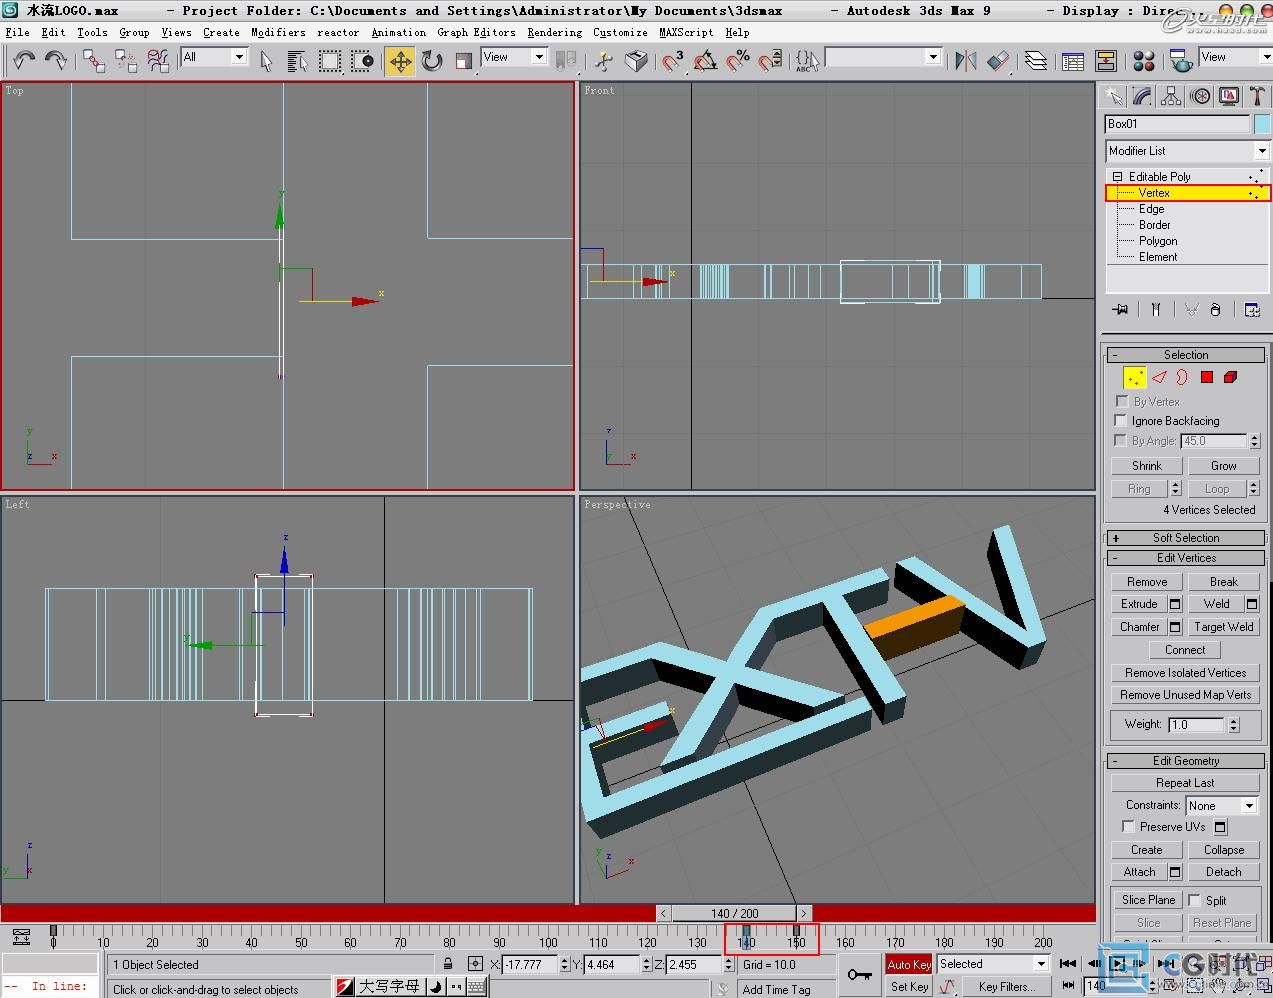The height and width of the screenshot is (998, 1273).
Task: Click the Select and Manipulate icon
Action: tap(603, 61)
